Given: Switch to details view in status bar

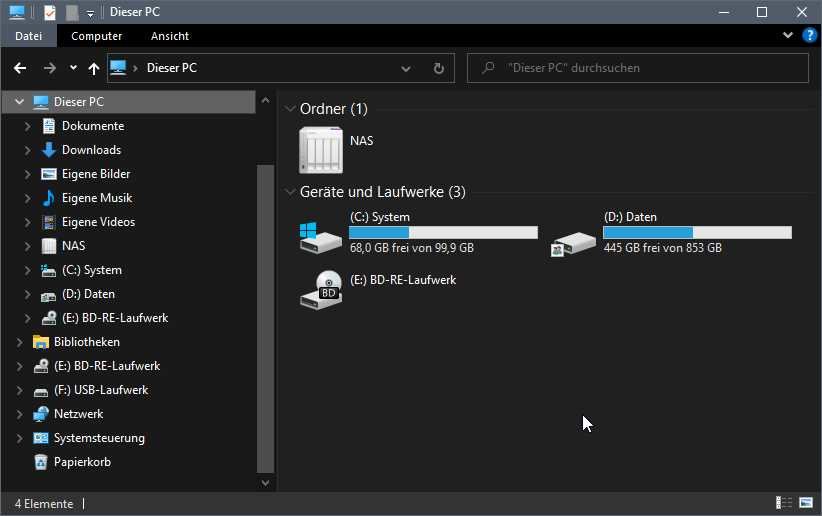Looking at the screenshot, I should click(x=784, y=503).
